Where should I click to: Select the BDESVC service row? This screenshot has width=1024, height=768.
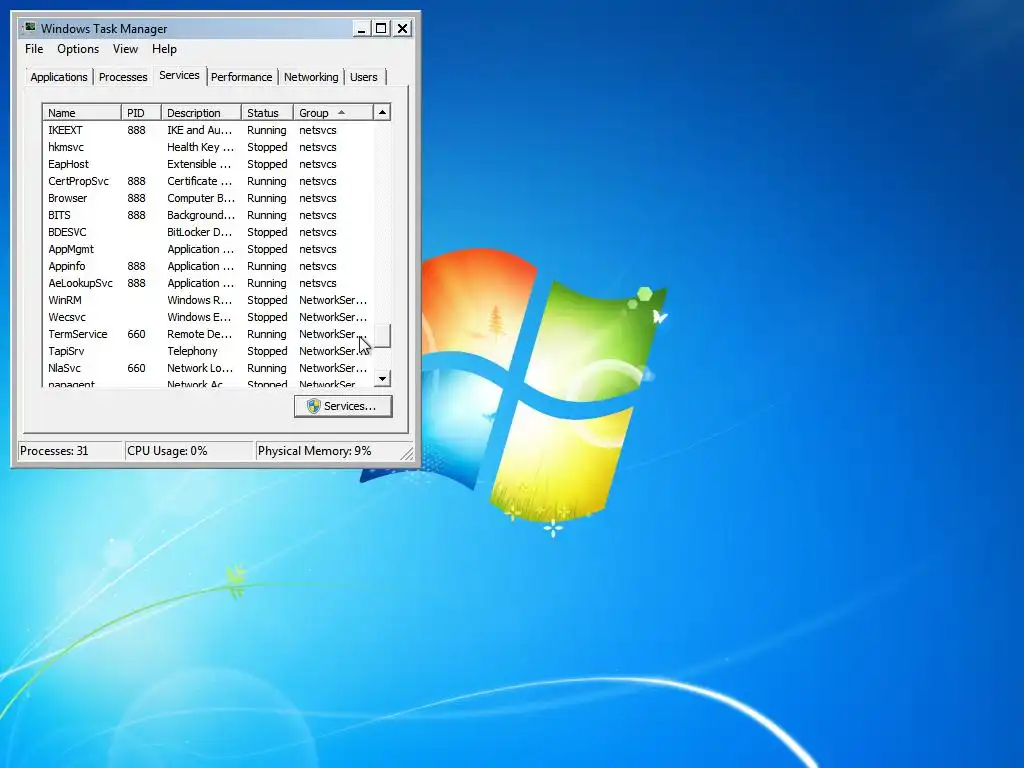pyautogui.click(x=208, y=232)
